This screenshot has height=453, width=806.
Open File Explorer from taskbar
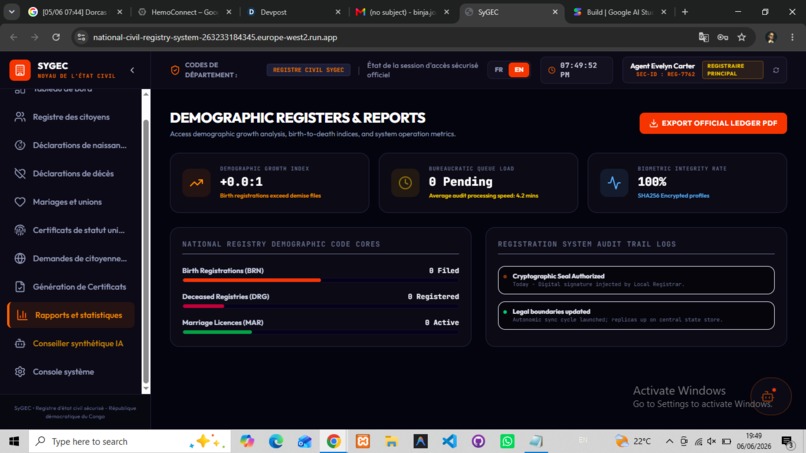pos(391,441)
